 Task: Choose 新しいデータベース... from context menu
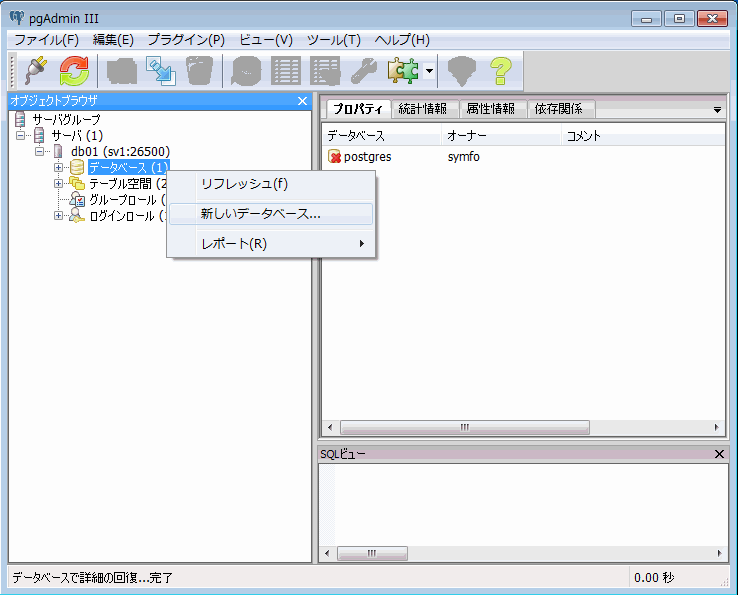point(271,214)
